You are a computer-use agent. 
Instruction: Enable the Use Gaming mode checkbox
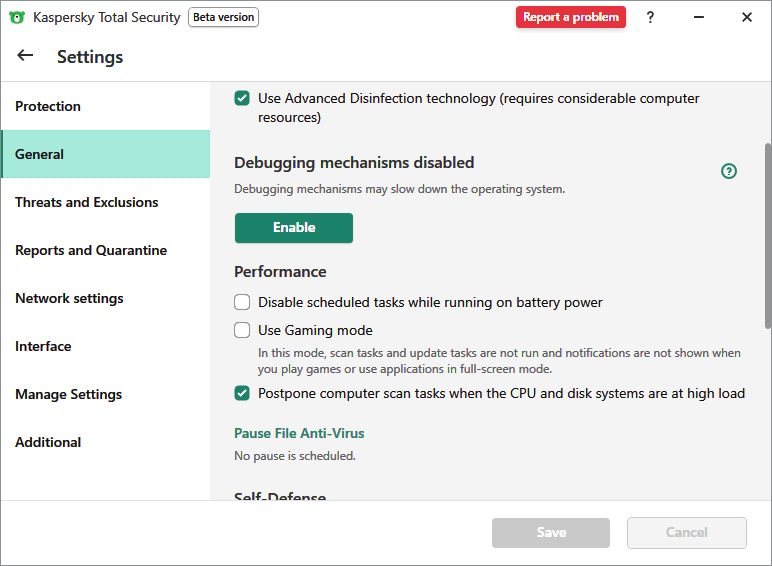coord(242,330)
